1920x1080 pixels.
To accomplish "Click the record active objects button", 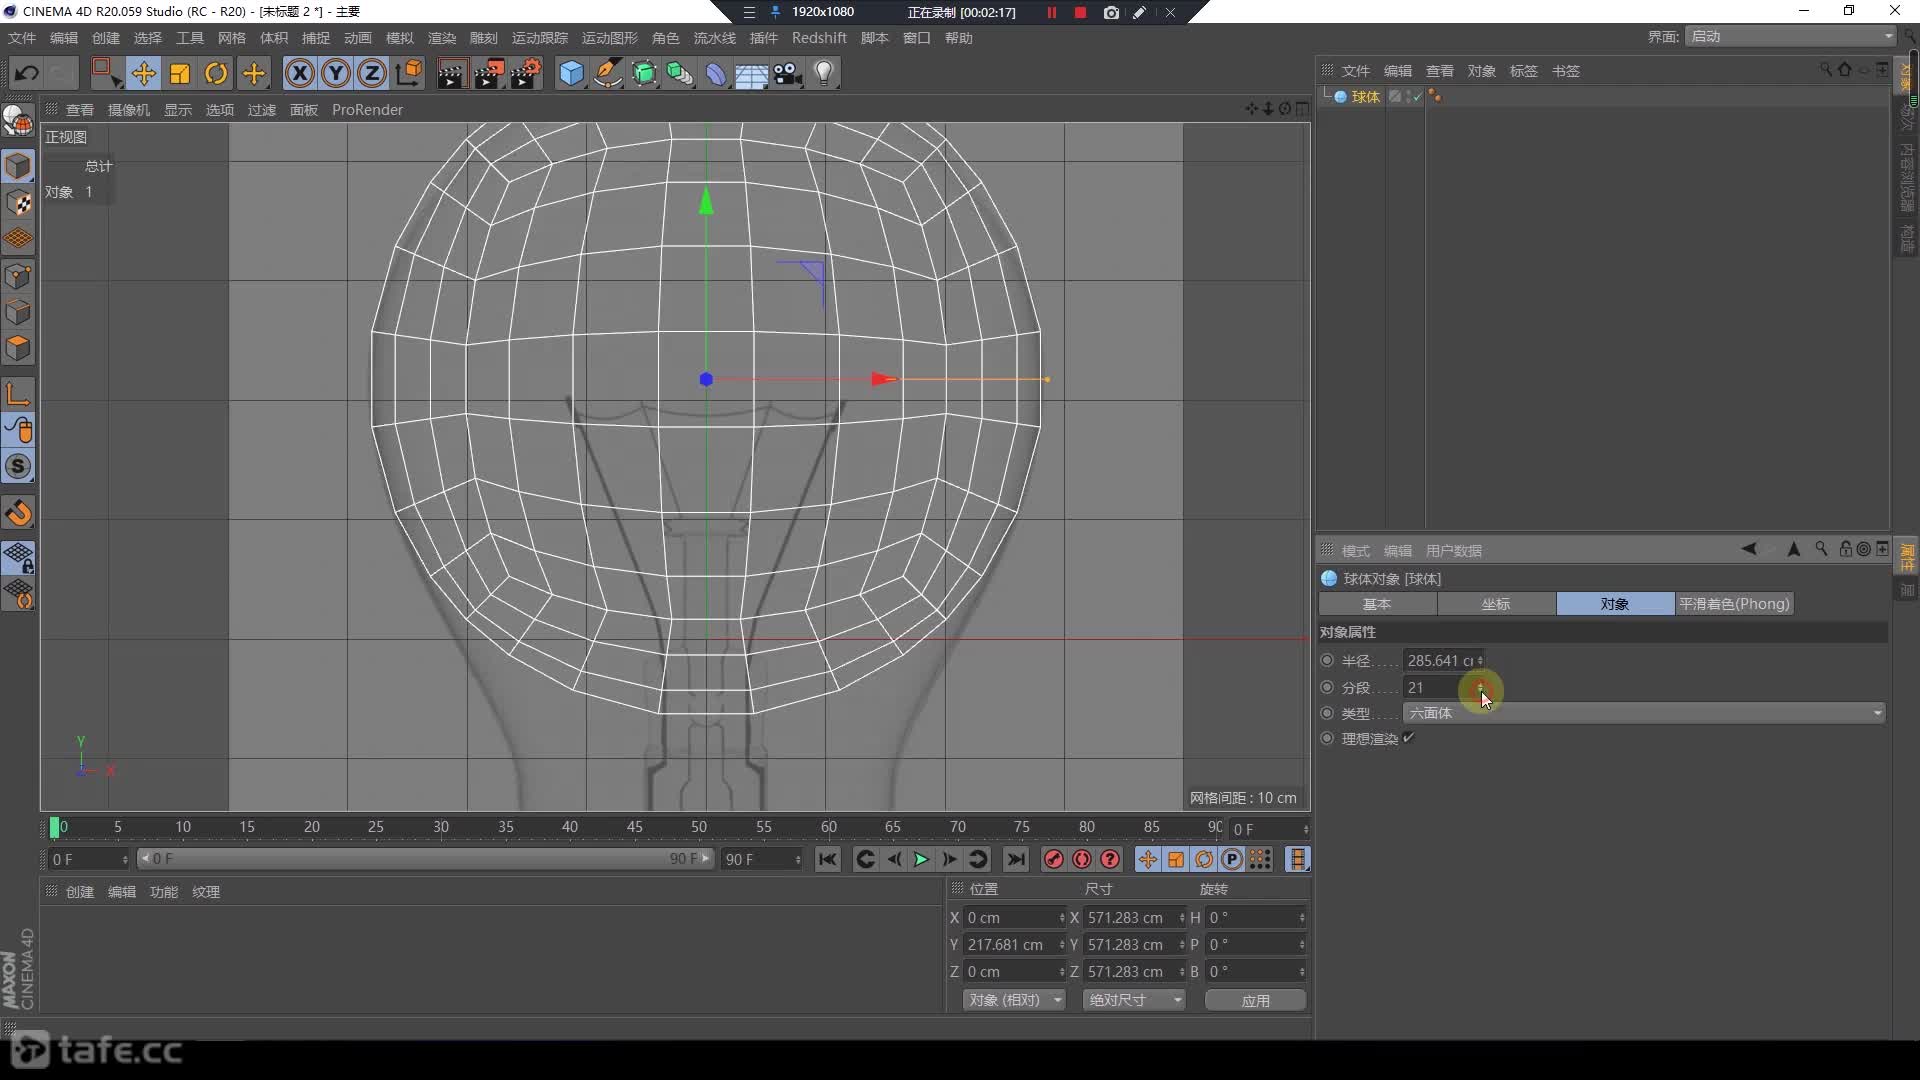I will [1053, 859].
